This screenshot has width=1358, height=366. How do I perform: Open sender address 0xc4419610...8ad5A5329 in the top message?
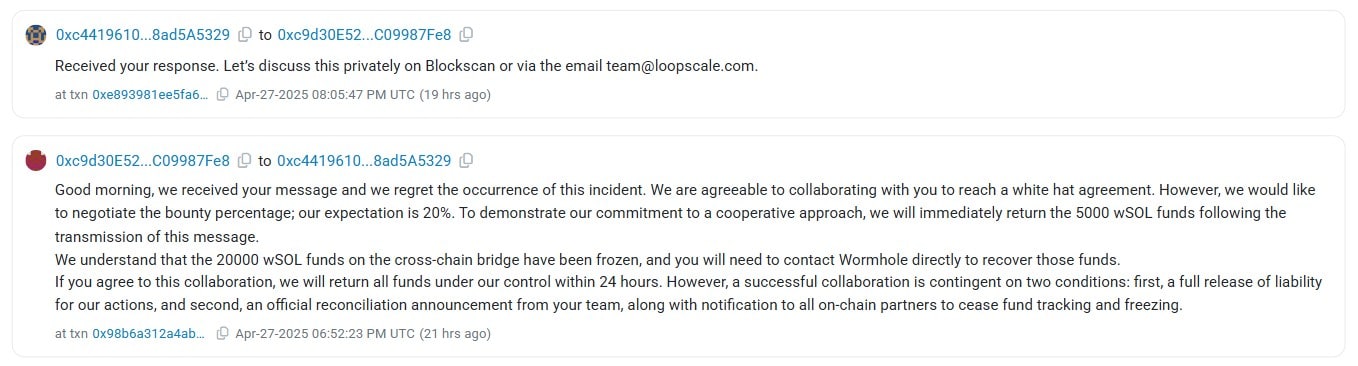point(143,35)
